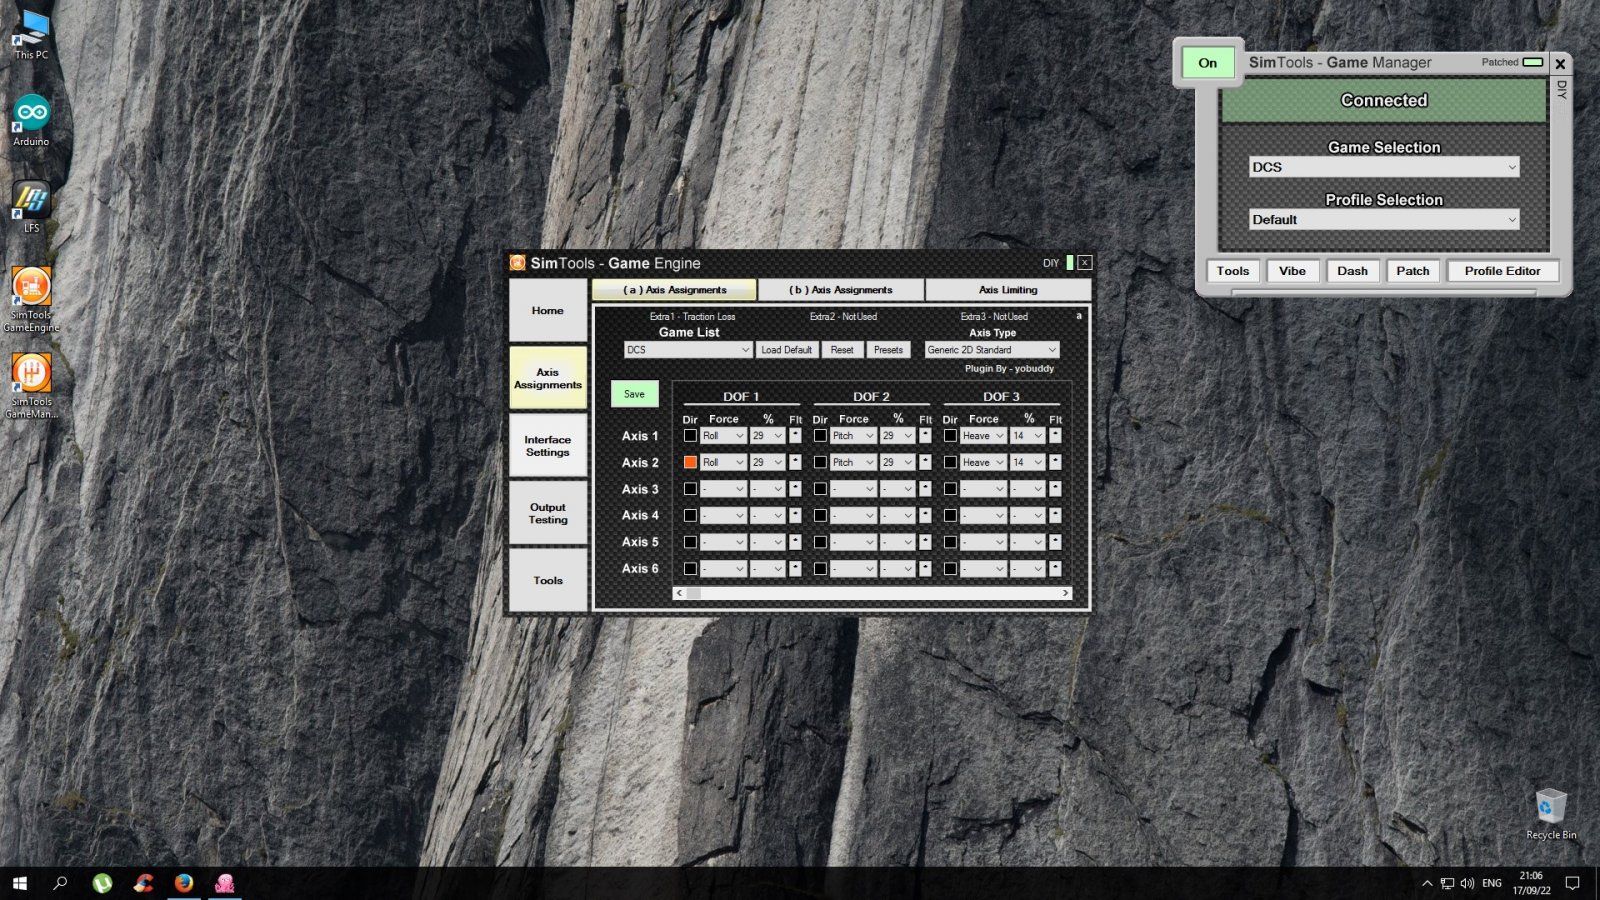The image size is (1600, 900).
Task: Click the green DIY indicator in Game Engine
Action: point(1070,263)
